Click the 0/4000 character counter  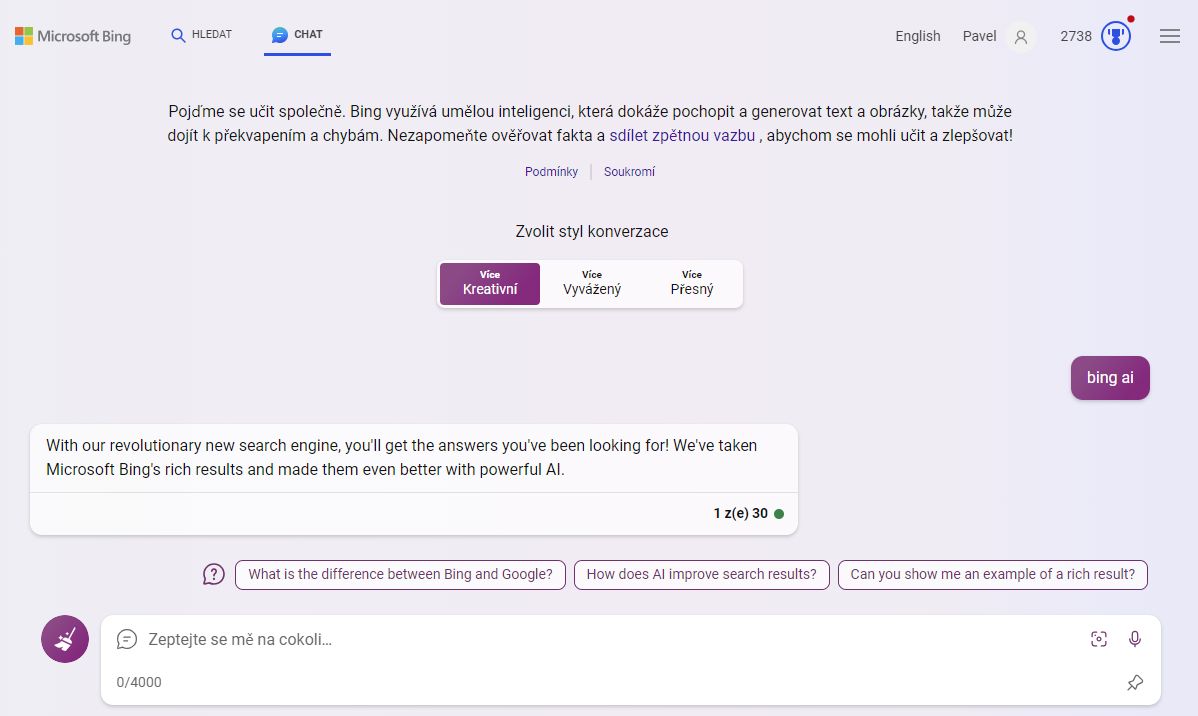coord(139,682)
